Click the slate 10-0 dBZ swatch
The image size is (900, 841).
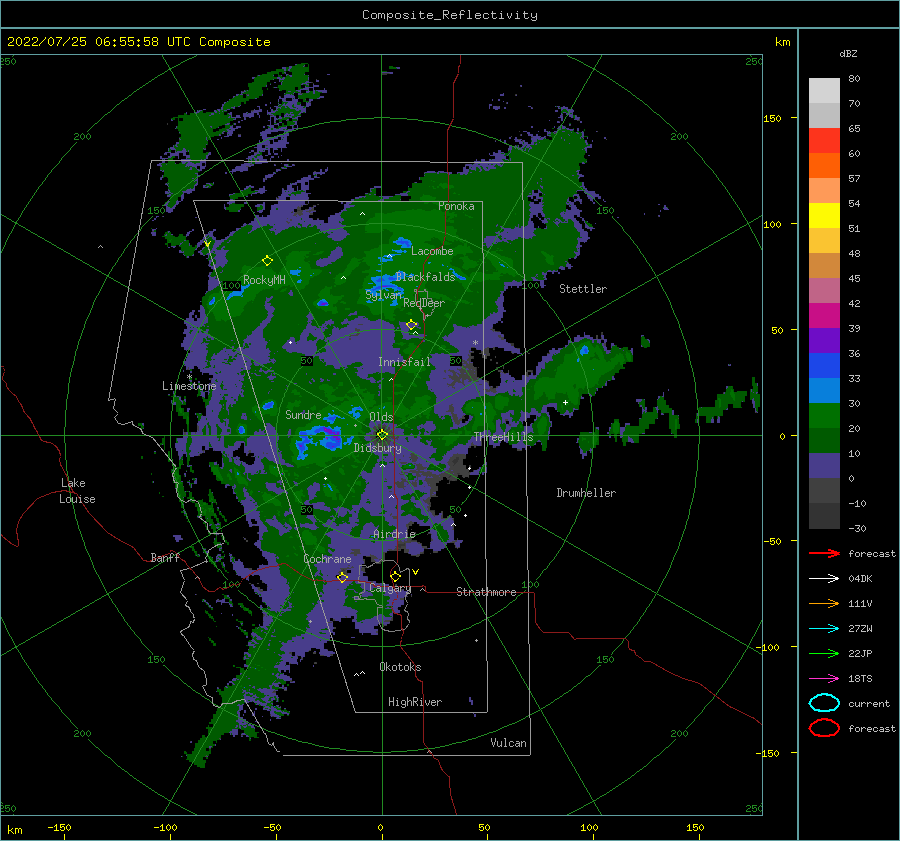(x=824, y=465)
